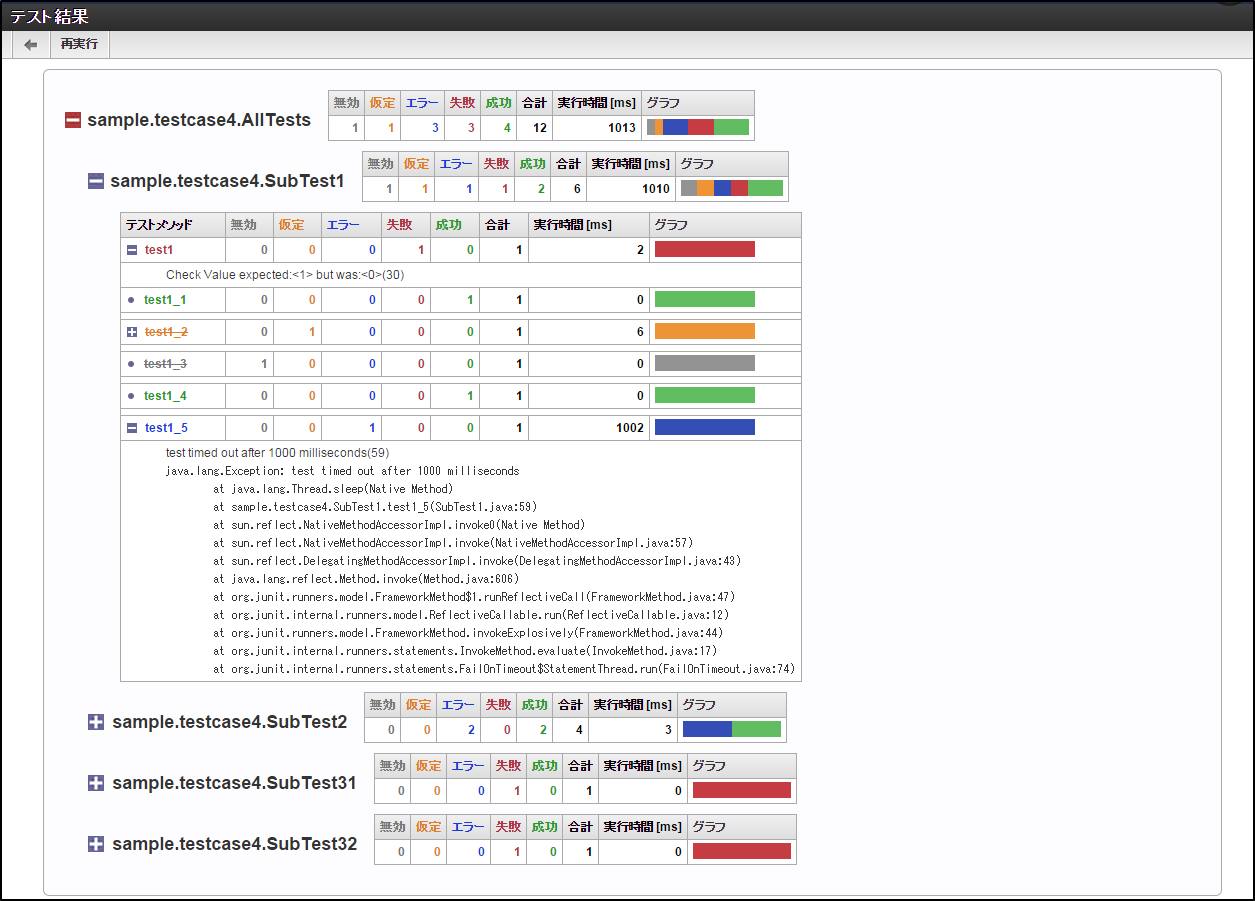This screenshot has width=1255, height=901.
Task: Click the orange graph bar for test1_2
Action: [x=704, y=332]
